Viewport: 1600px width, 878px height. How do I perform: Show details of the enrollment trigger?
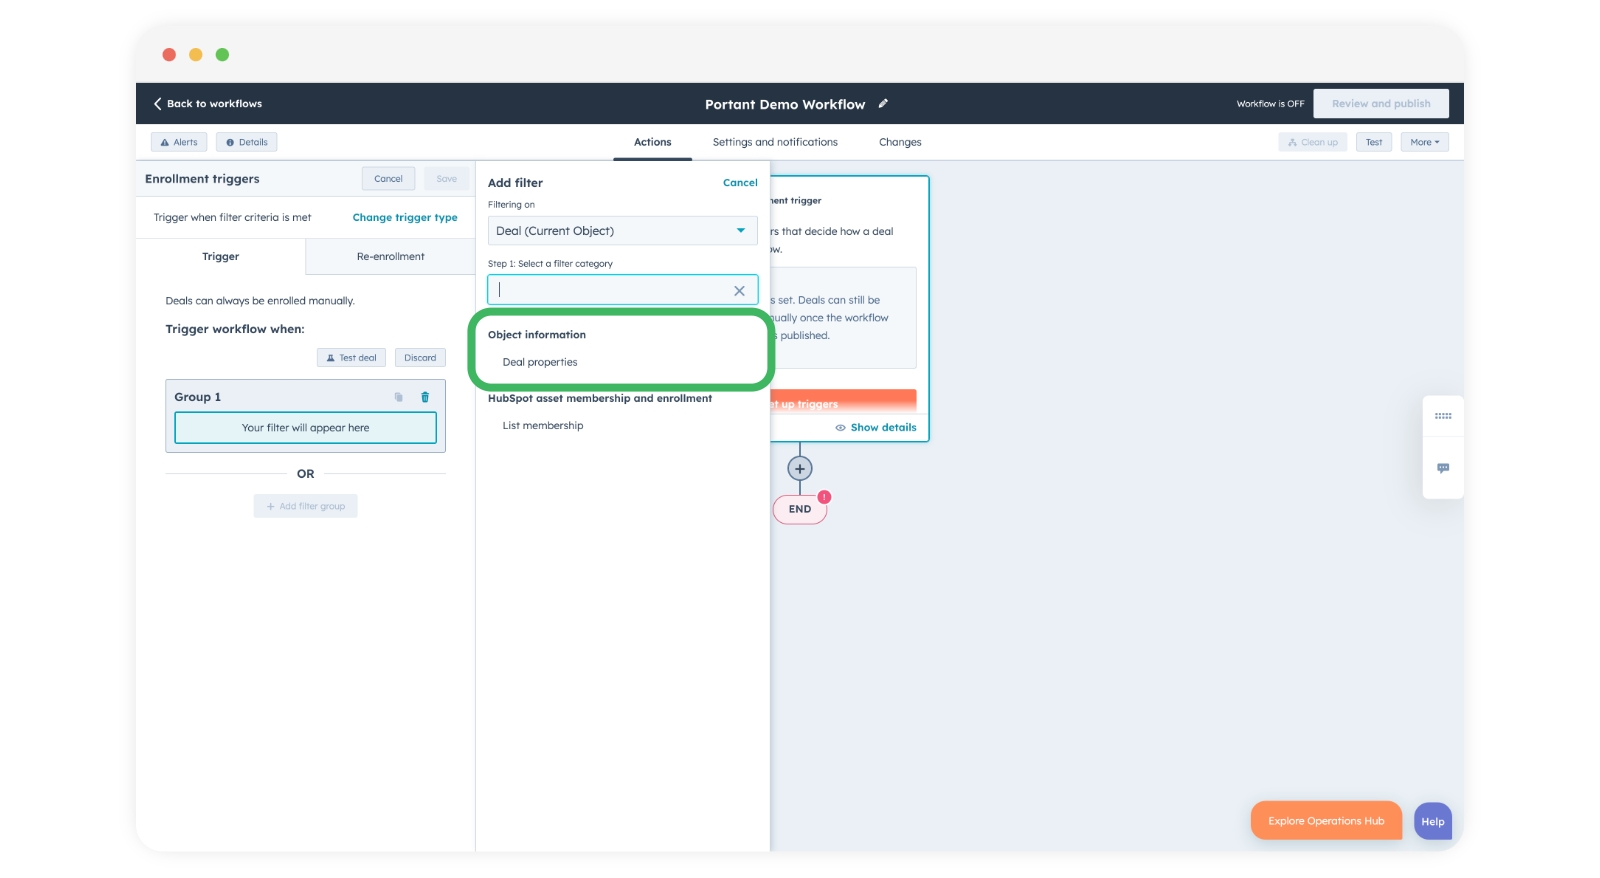pos(876,427)
